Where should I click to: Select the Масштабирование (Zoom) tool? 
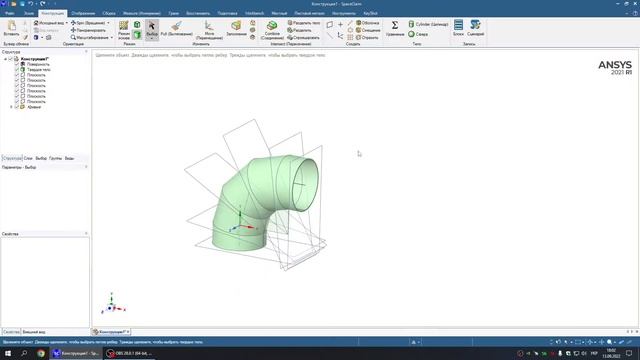click(89, 38)
